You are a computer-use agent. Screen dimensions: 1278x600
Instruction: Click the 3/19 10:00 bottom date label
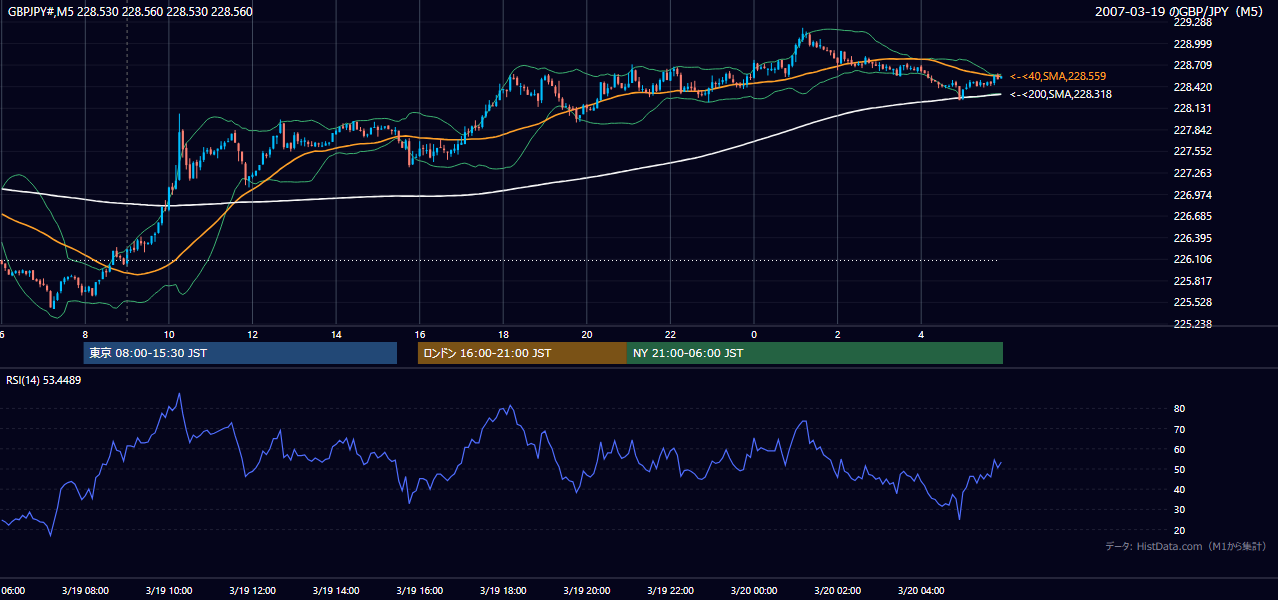(x=169, y=591)
